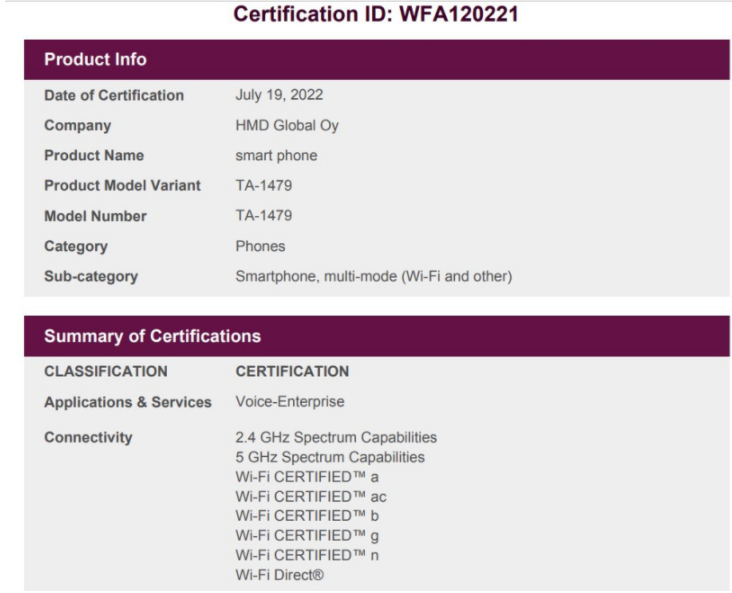Select the Wi-Fi CERTIFIED ac entry
The width and height of the screenshot is (732, 593).
[x=311, y=496]
